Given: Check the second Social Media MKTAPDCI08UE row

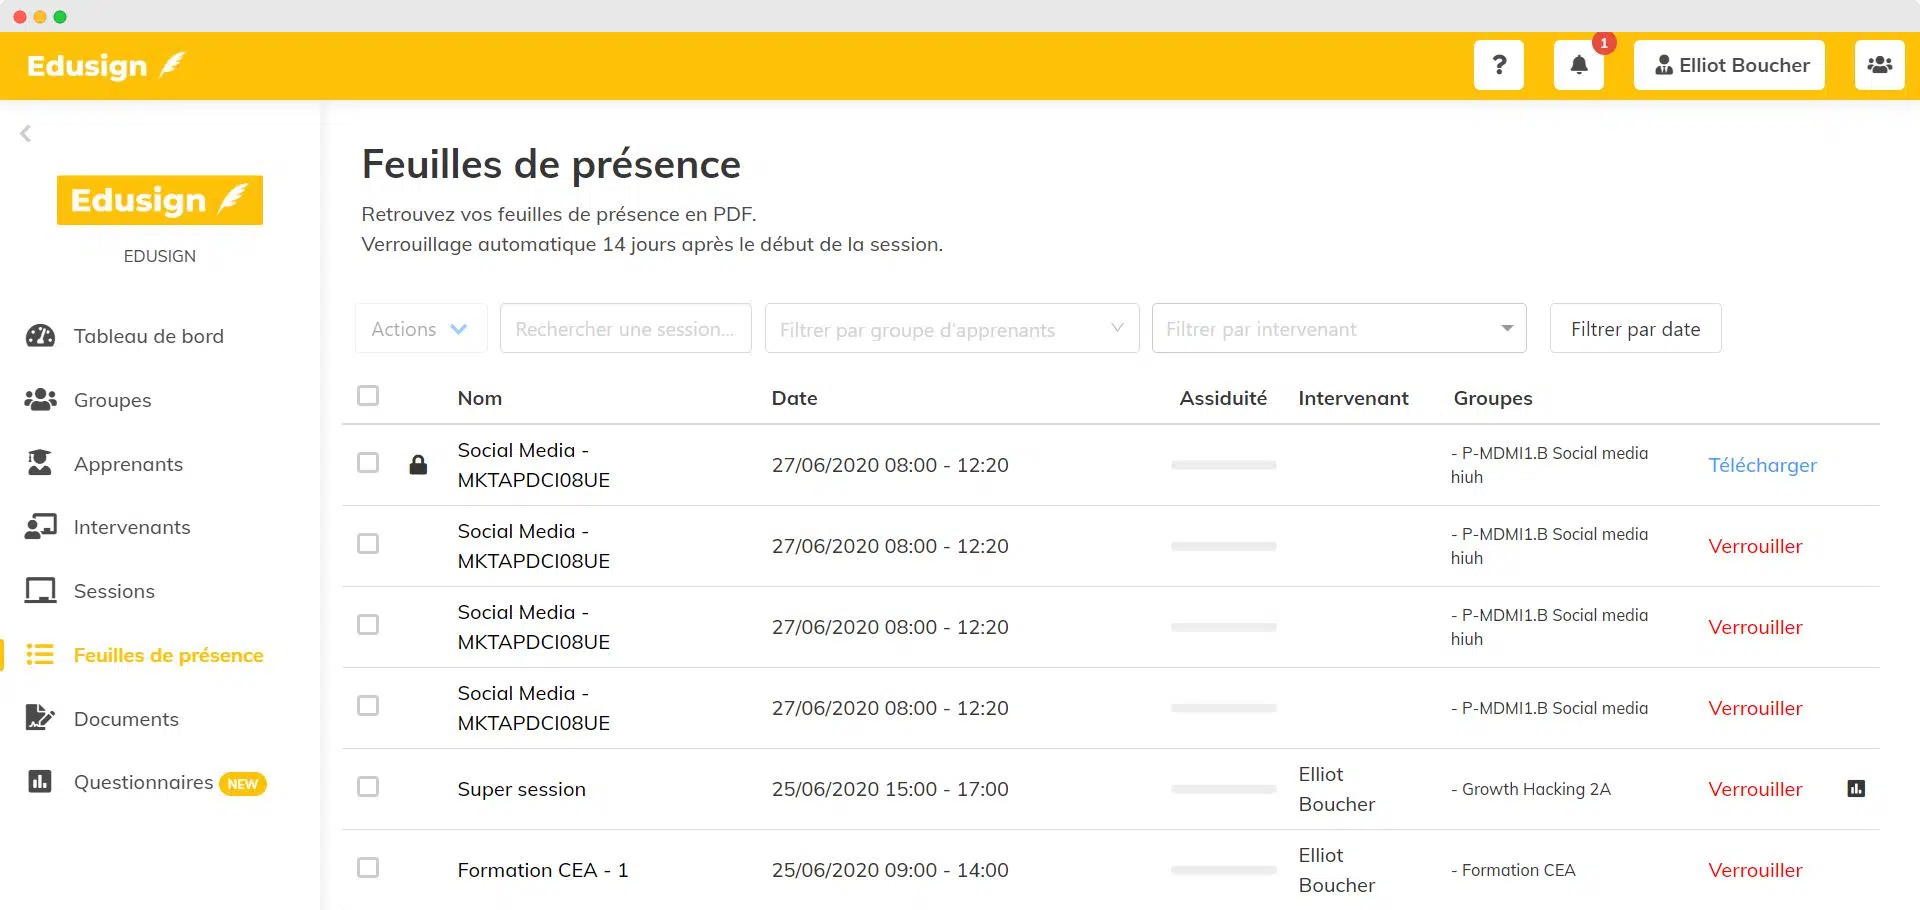Looking at the screenshot, I should point(368,544).
